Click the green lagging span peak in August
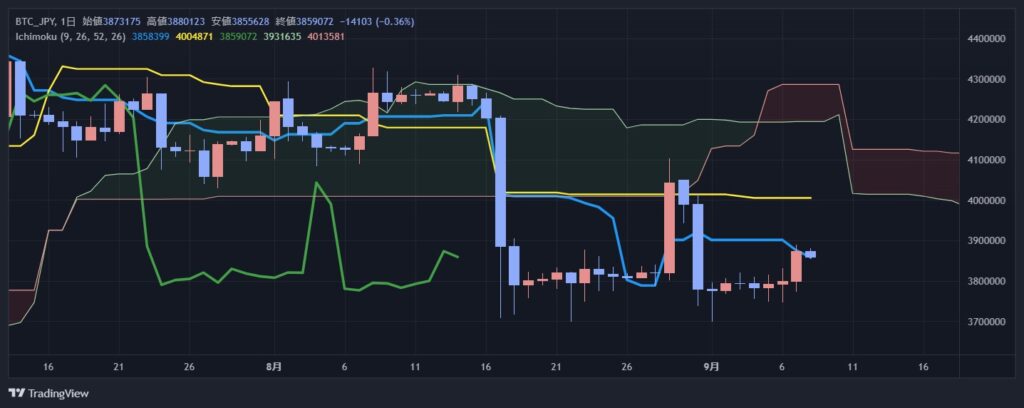Image resolution: width=1024 pixels, height=408 pixels. [x=317, y=184]
